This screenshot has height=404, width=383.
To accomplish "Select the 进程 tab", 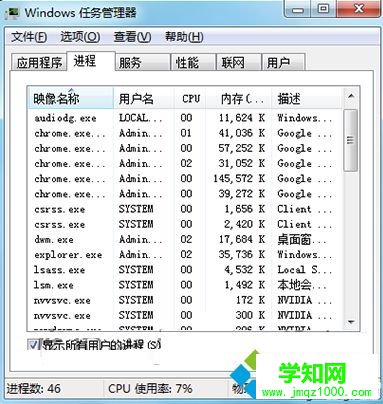I will click(91, 61).
